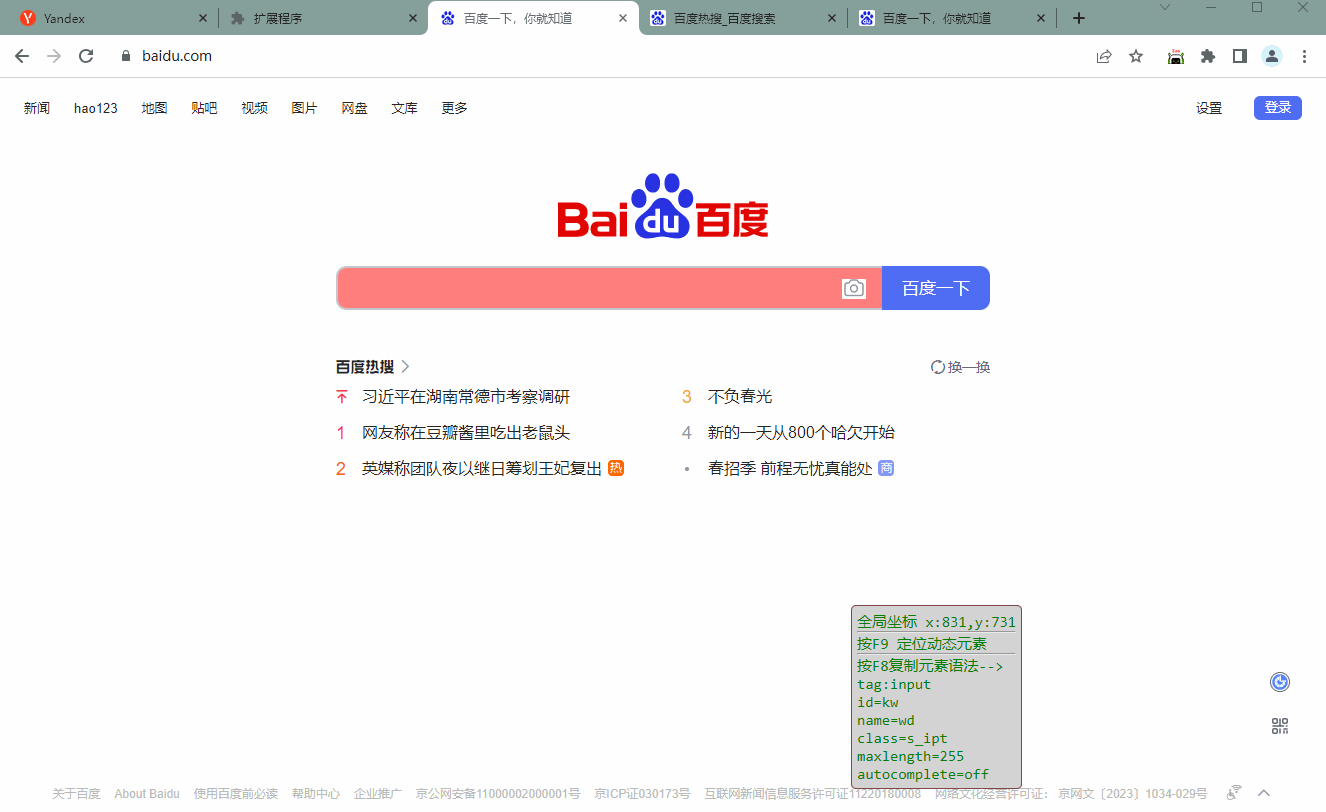The width and height of the screenshot is (1326, 812).
Task: Open the 设置 settings link
Action: click(x=1209, y=108)
